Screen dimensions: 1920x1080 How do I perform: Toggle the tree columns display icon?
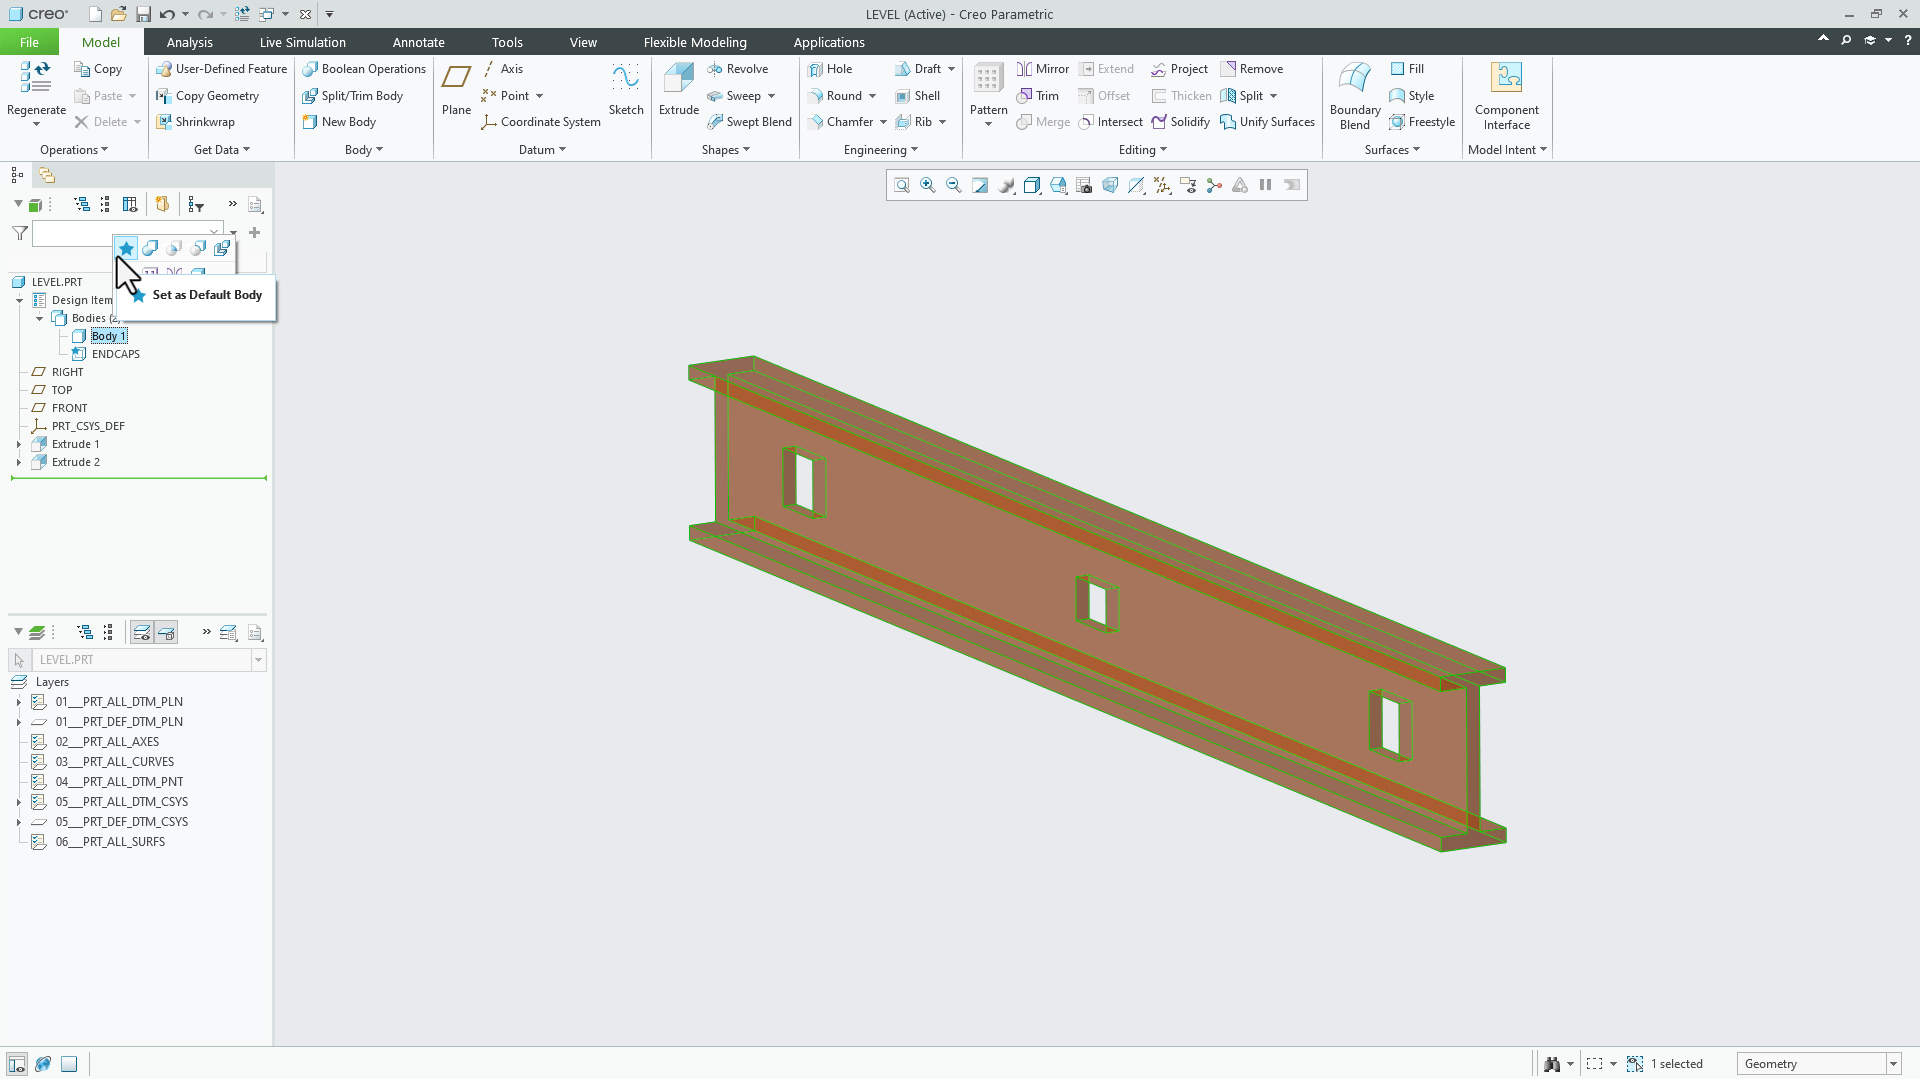130,205
